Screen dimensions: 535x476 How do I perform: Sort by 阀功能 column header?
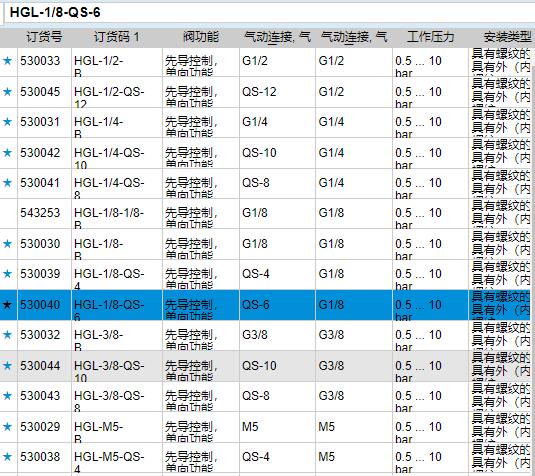tap(201, 37)
